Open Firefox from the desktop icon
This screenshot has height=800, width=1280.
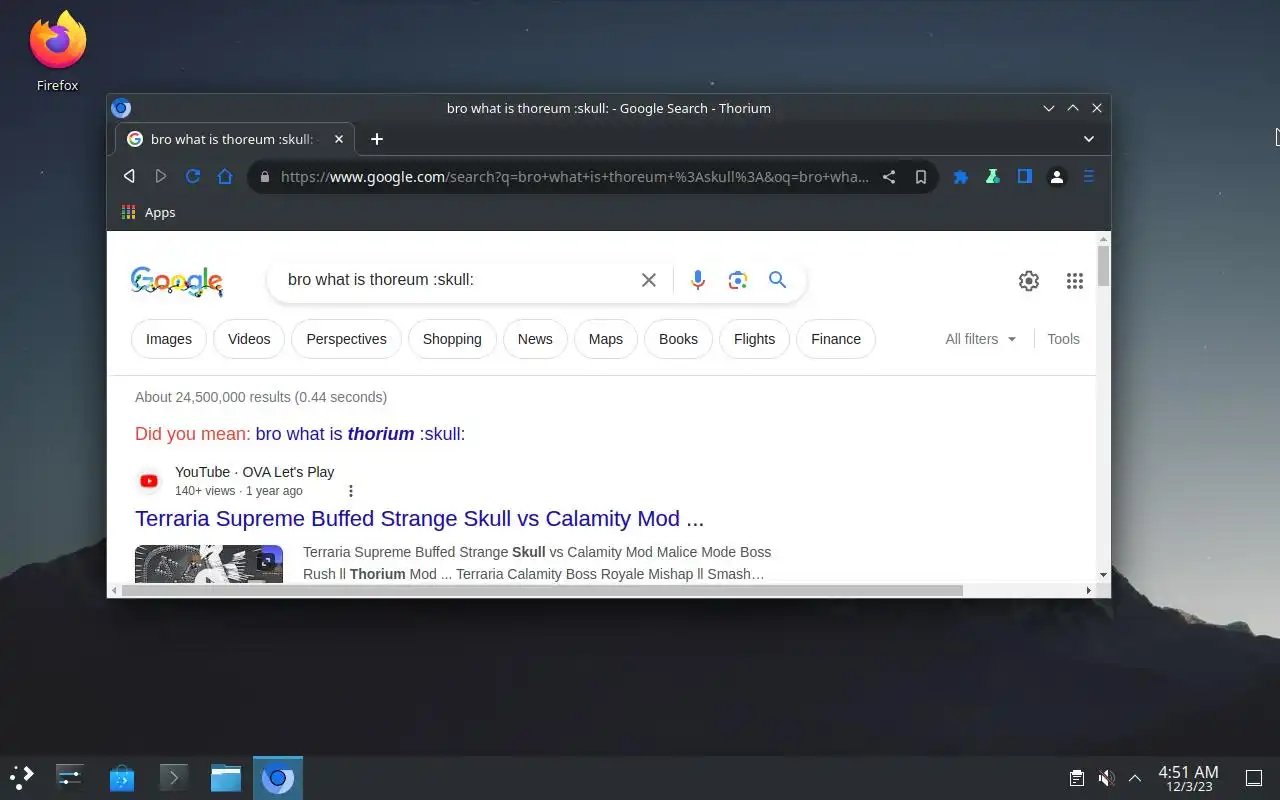click(57, 52)
